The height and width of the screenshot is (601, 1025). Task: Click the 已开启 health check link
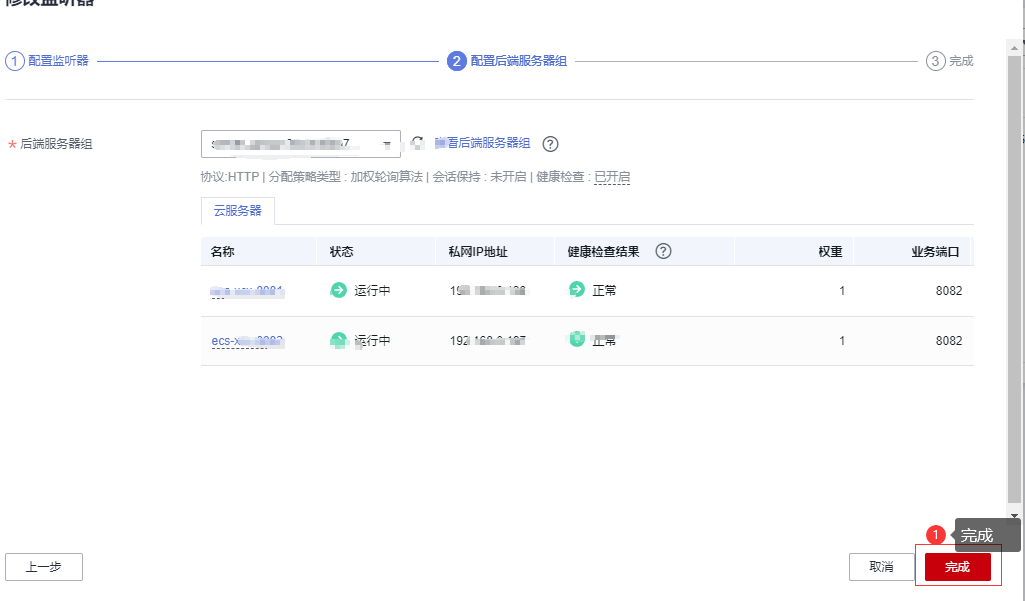point(612,177)
